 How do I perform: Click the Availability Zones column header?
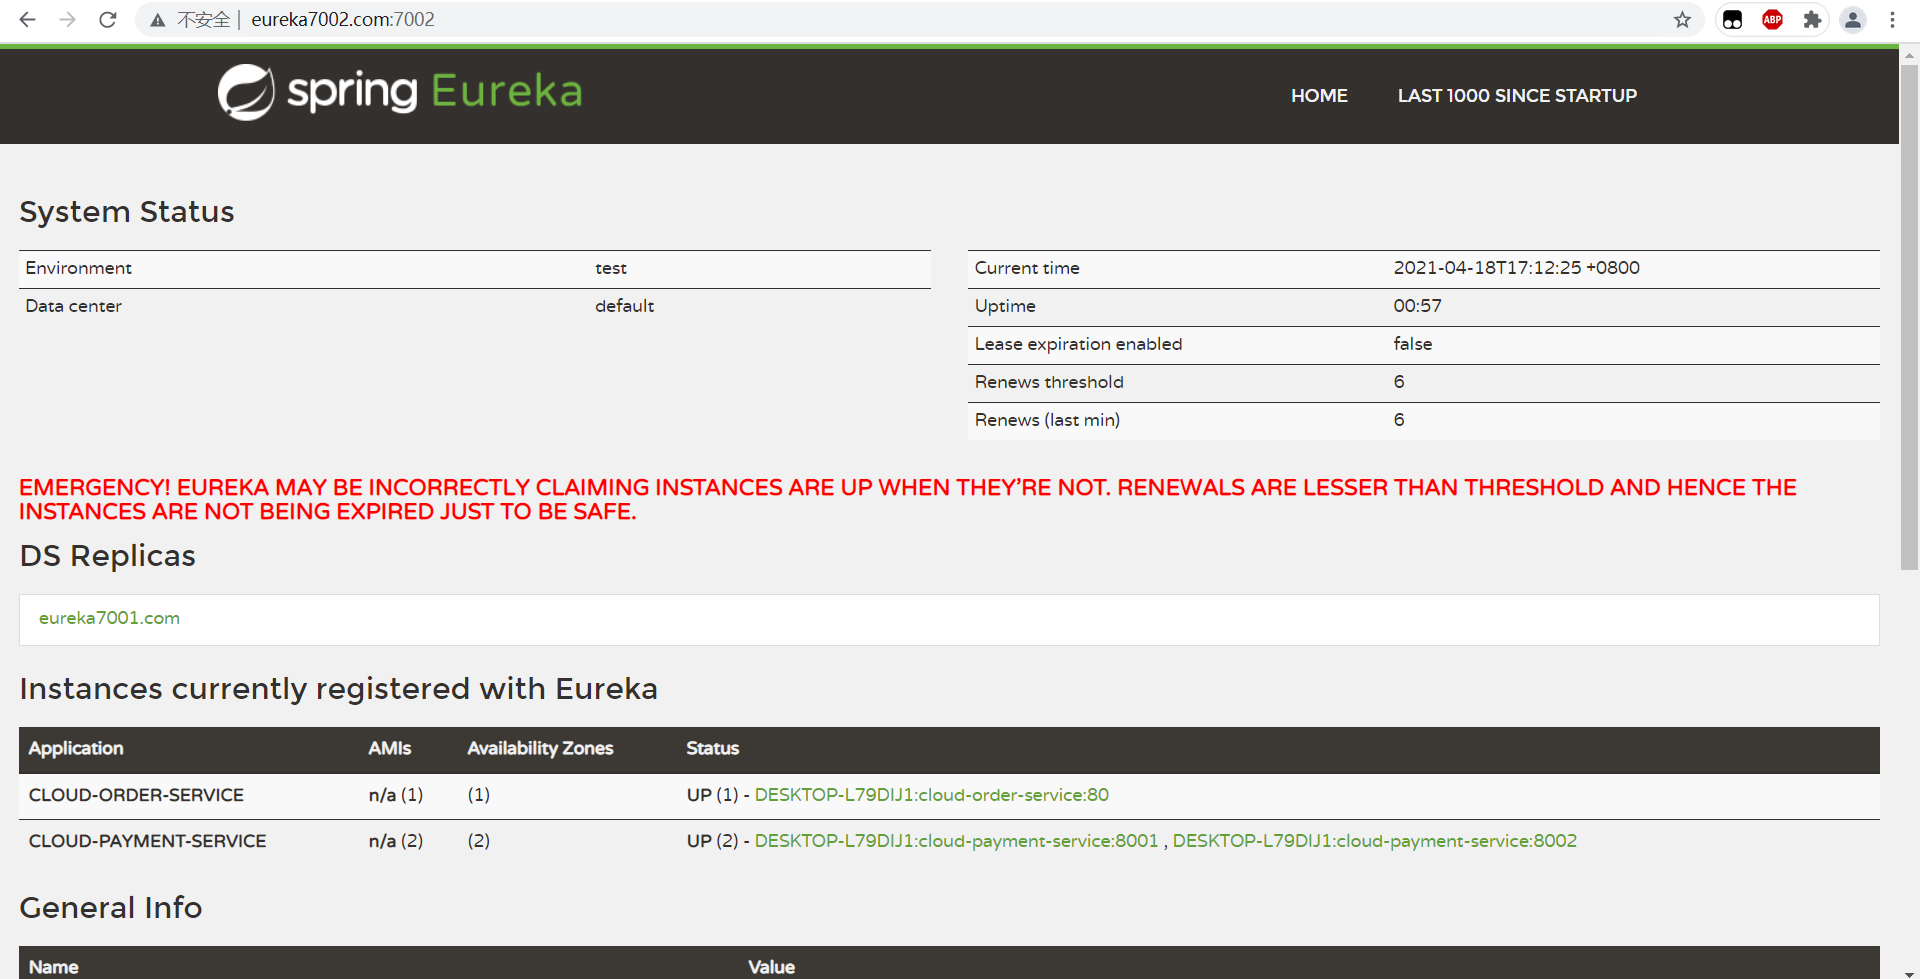click(540, 748)
